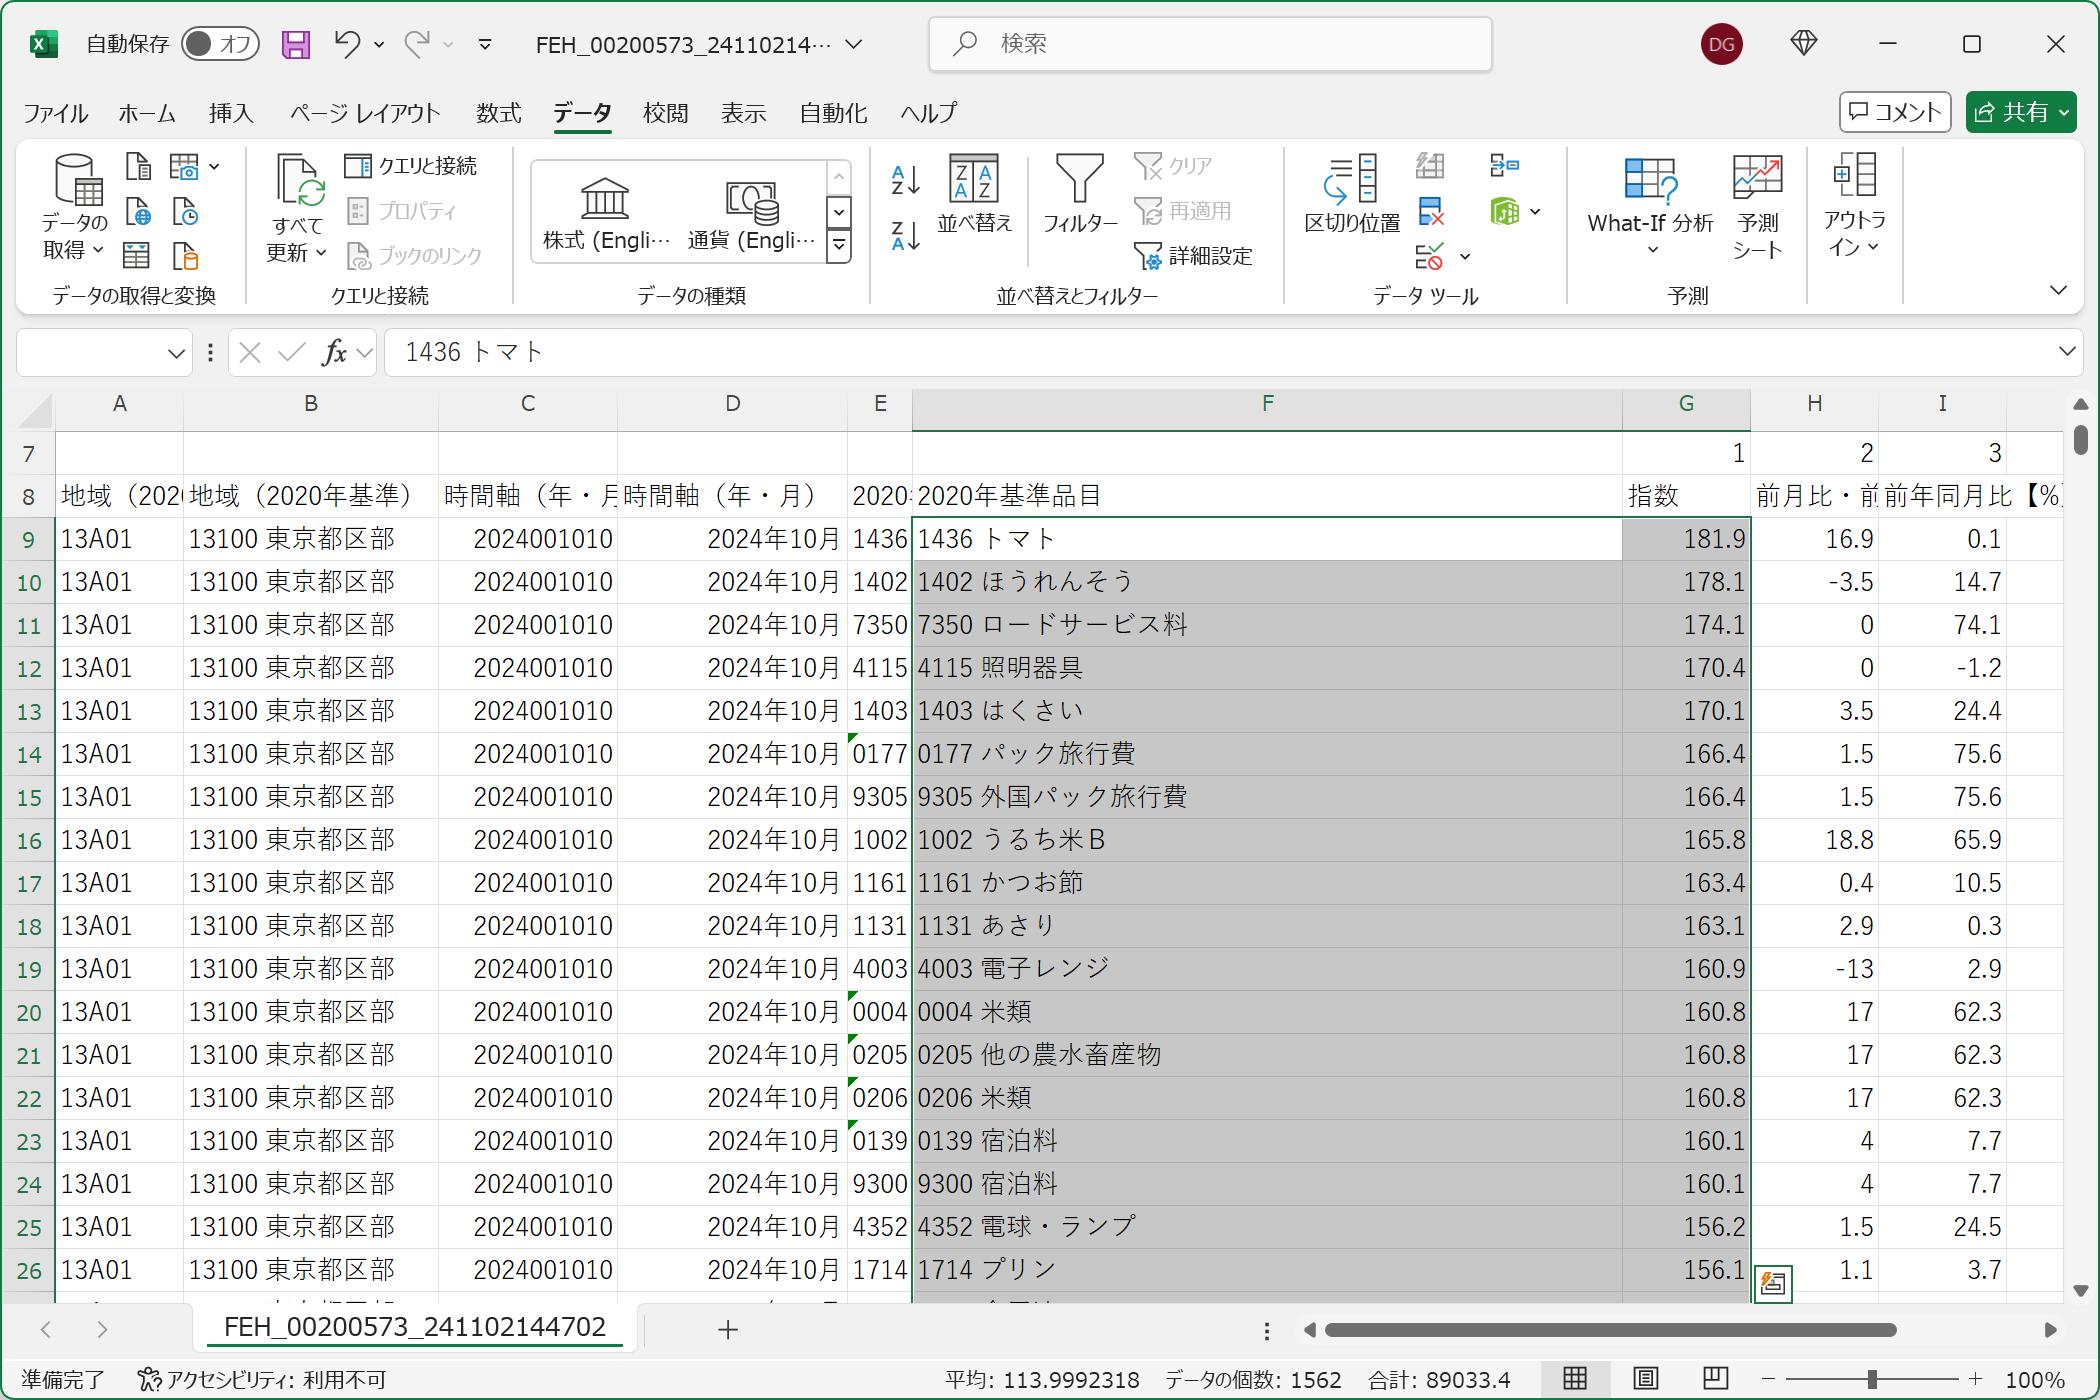
Task: Click zoom out minus button
Action: coord(1767,1380)
